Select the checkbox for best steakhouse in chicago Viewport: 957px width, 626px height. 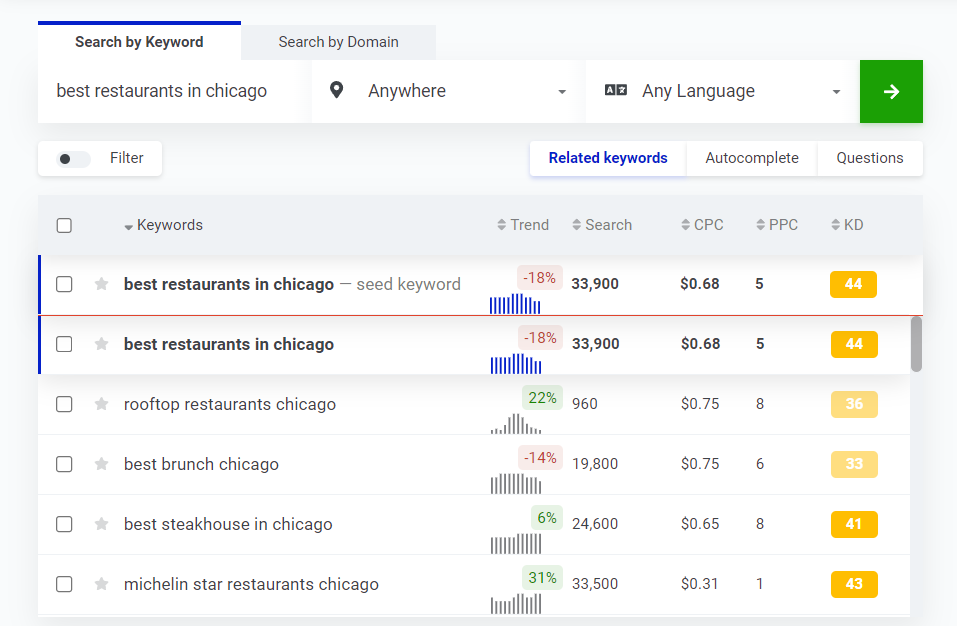64,524
